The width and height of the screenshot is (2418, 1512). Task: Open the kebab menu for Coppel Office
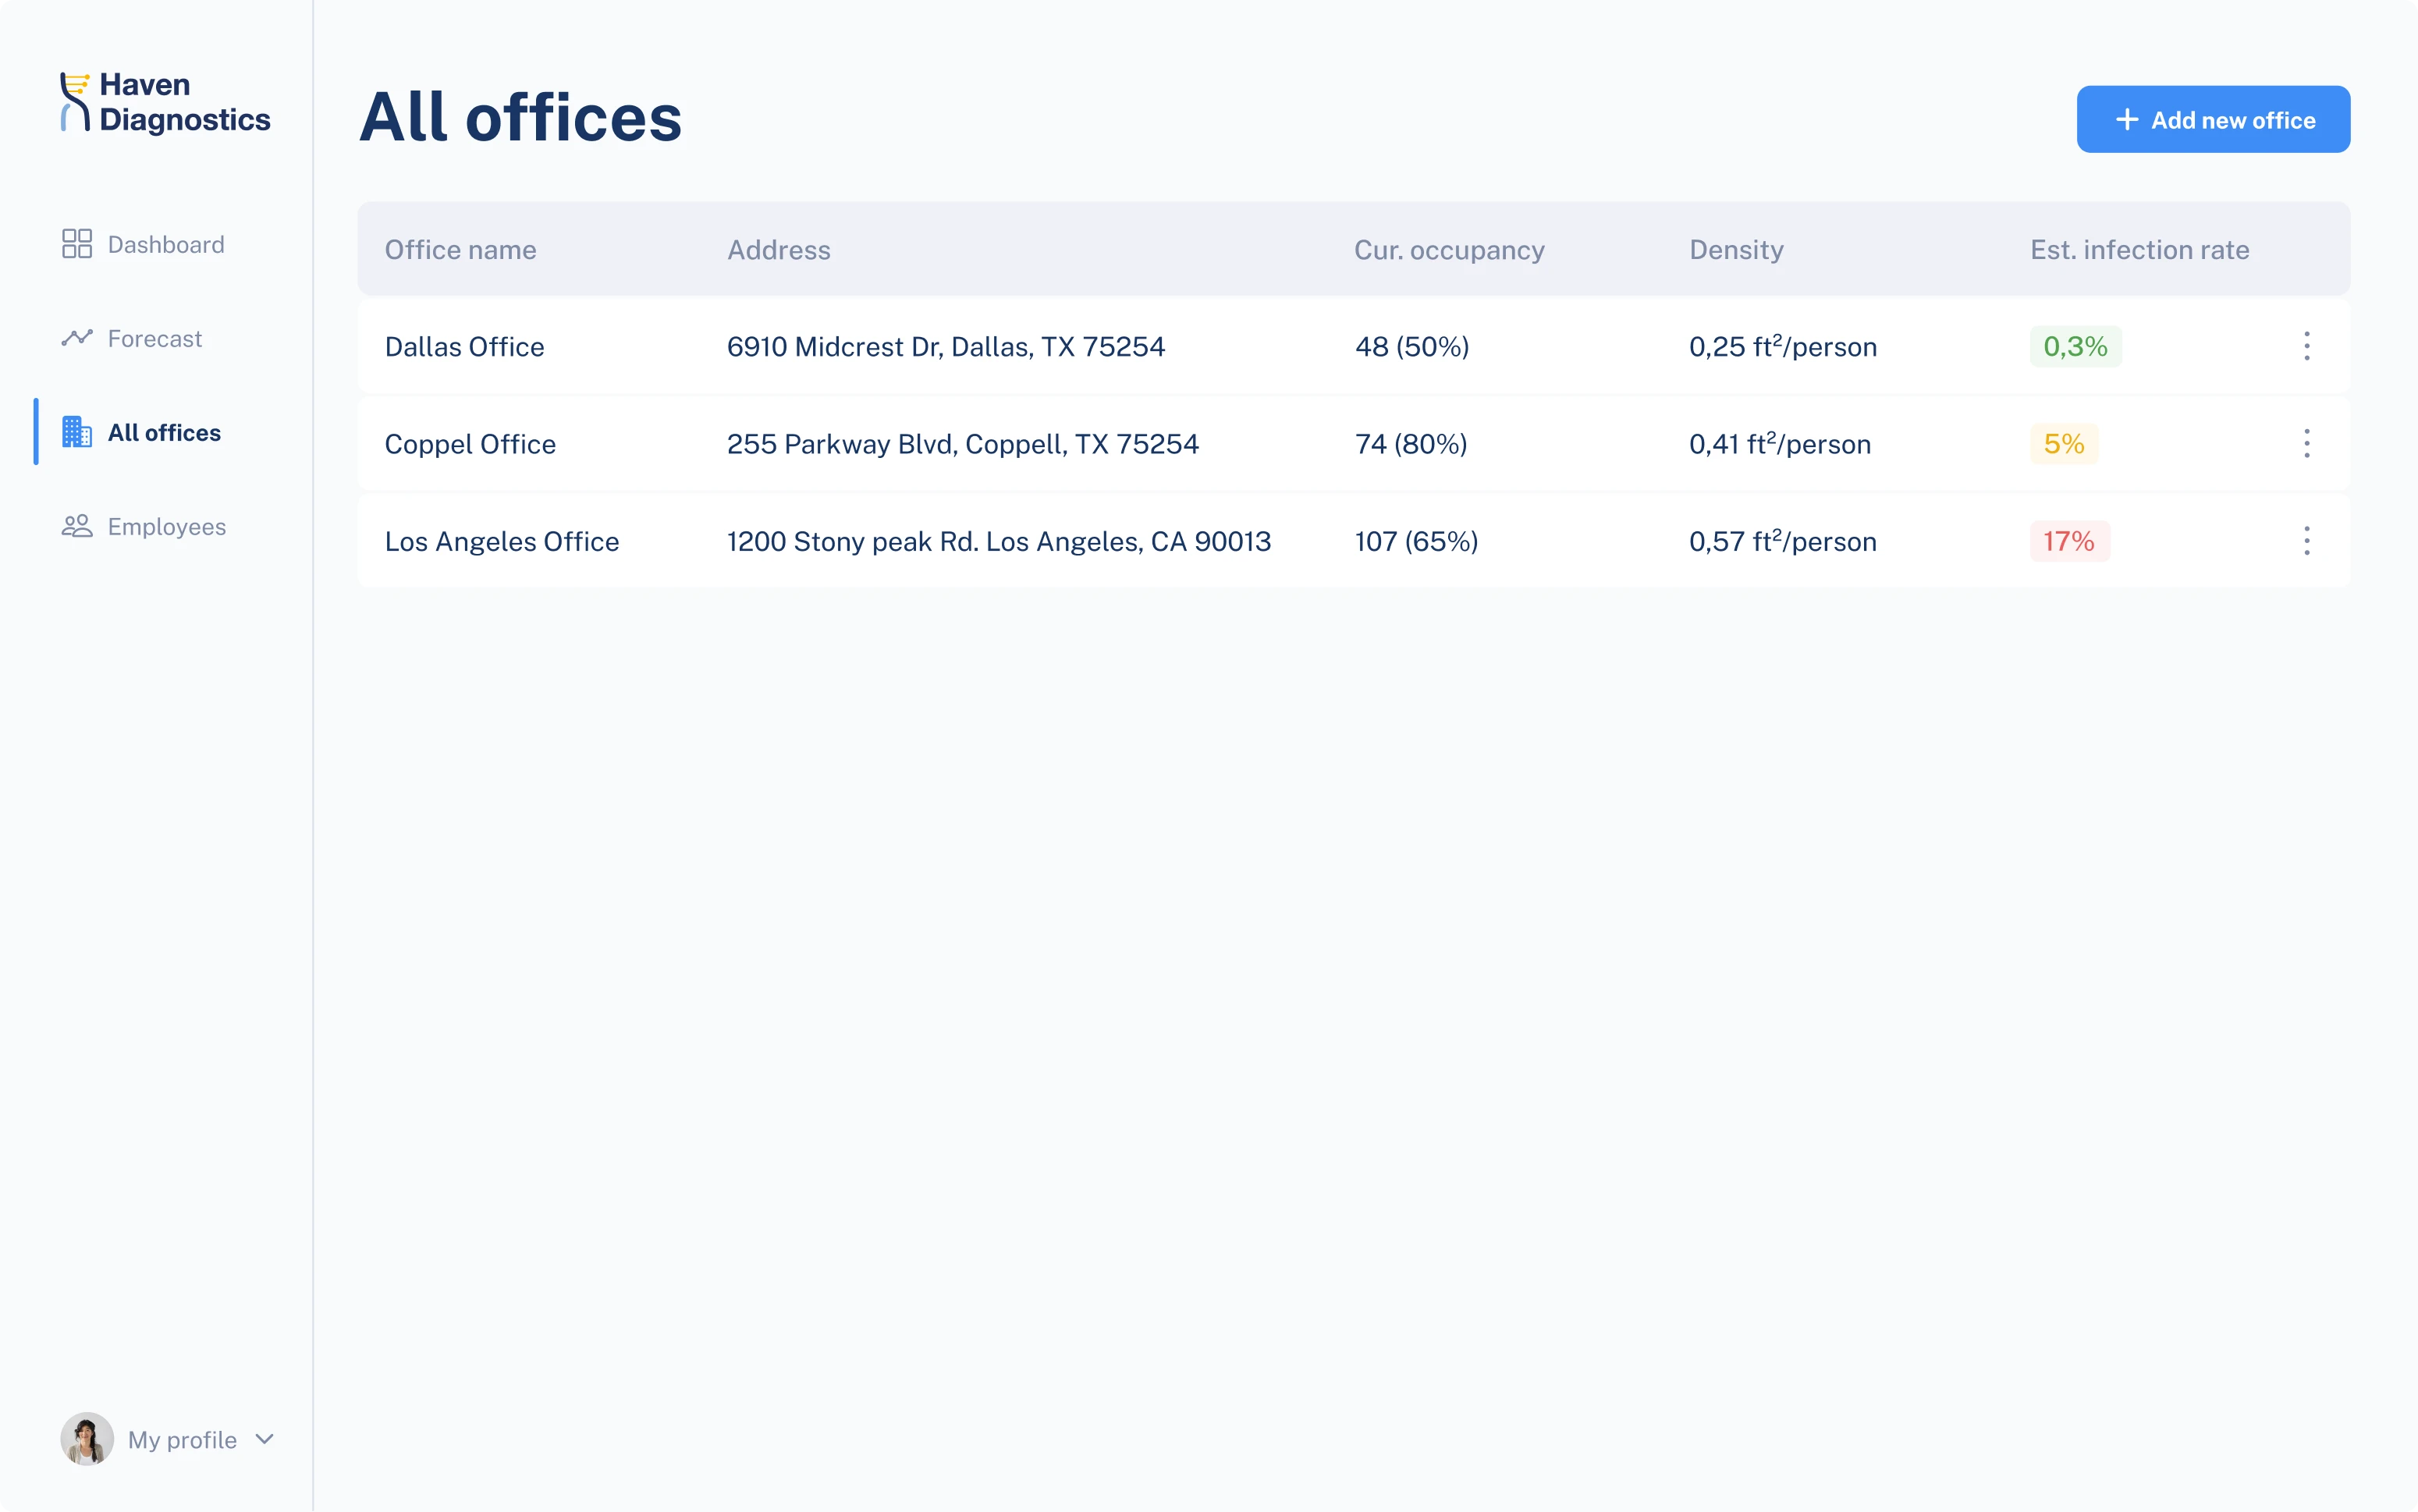click(2306, 443)
